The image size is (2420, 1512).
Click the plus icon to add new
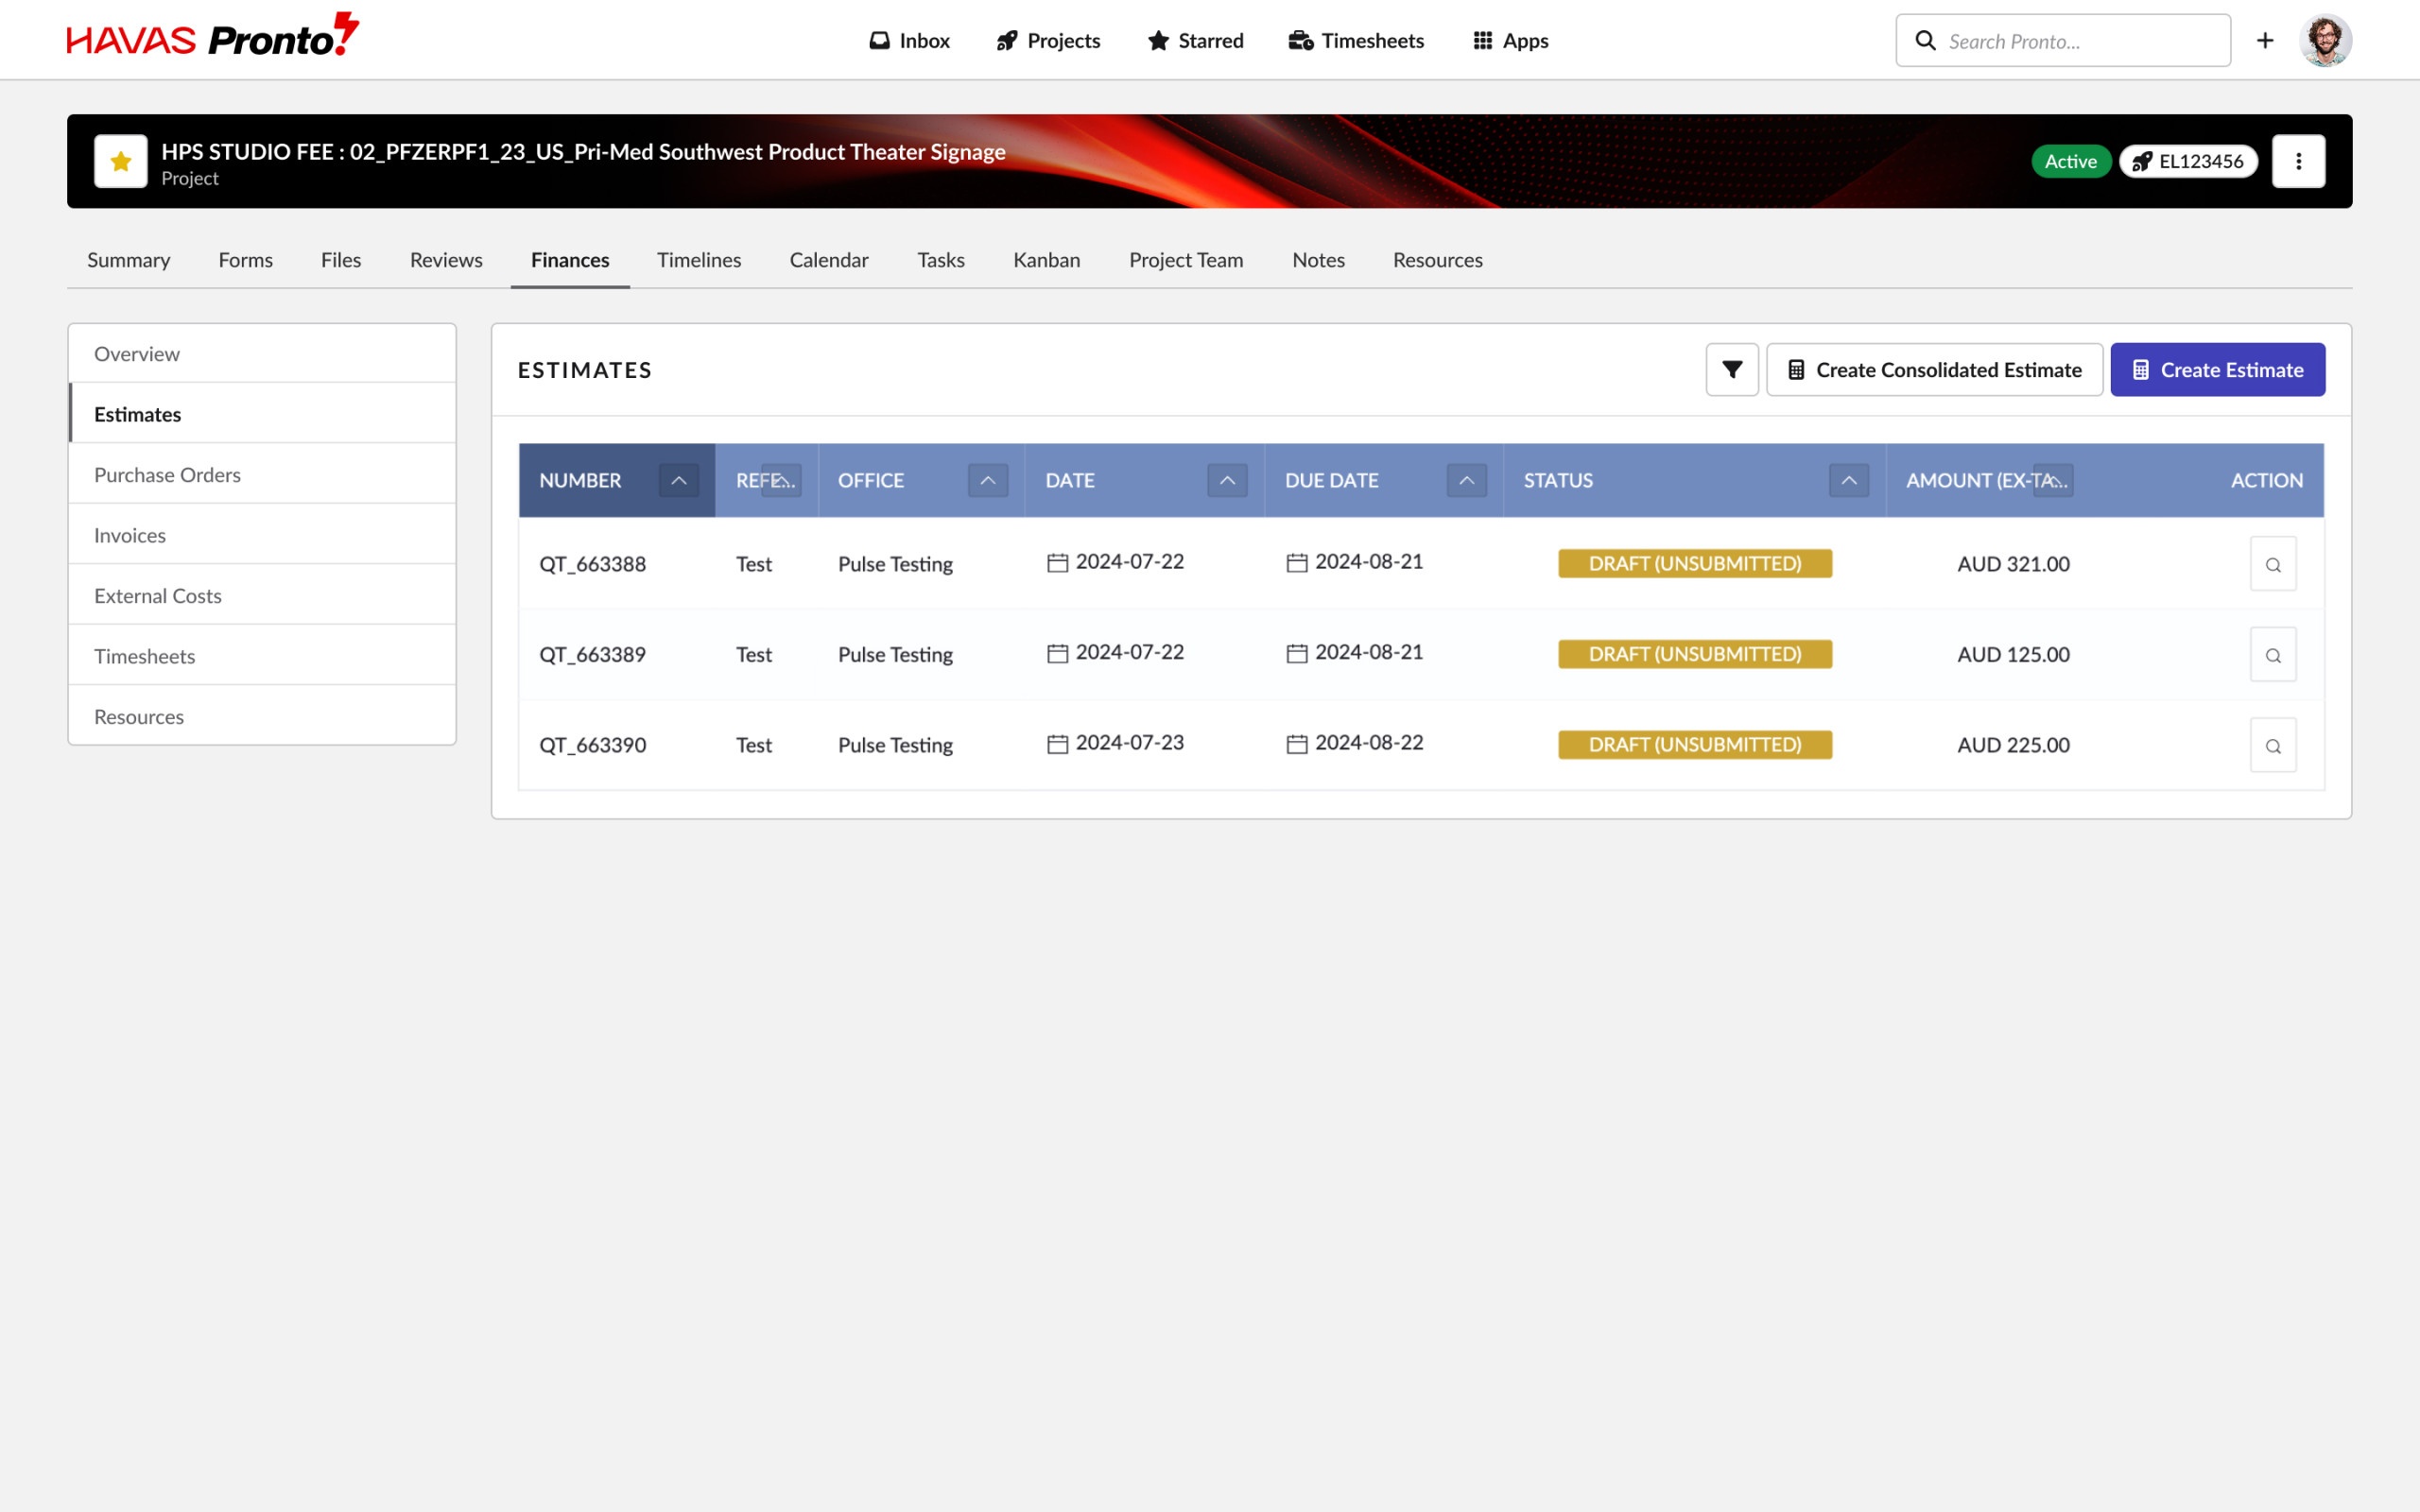tap(2265, 41)
